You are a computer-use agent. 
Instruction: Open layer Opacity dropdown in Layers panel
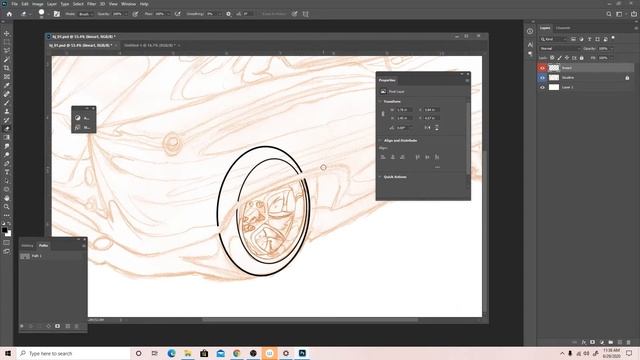pos(612,49)
